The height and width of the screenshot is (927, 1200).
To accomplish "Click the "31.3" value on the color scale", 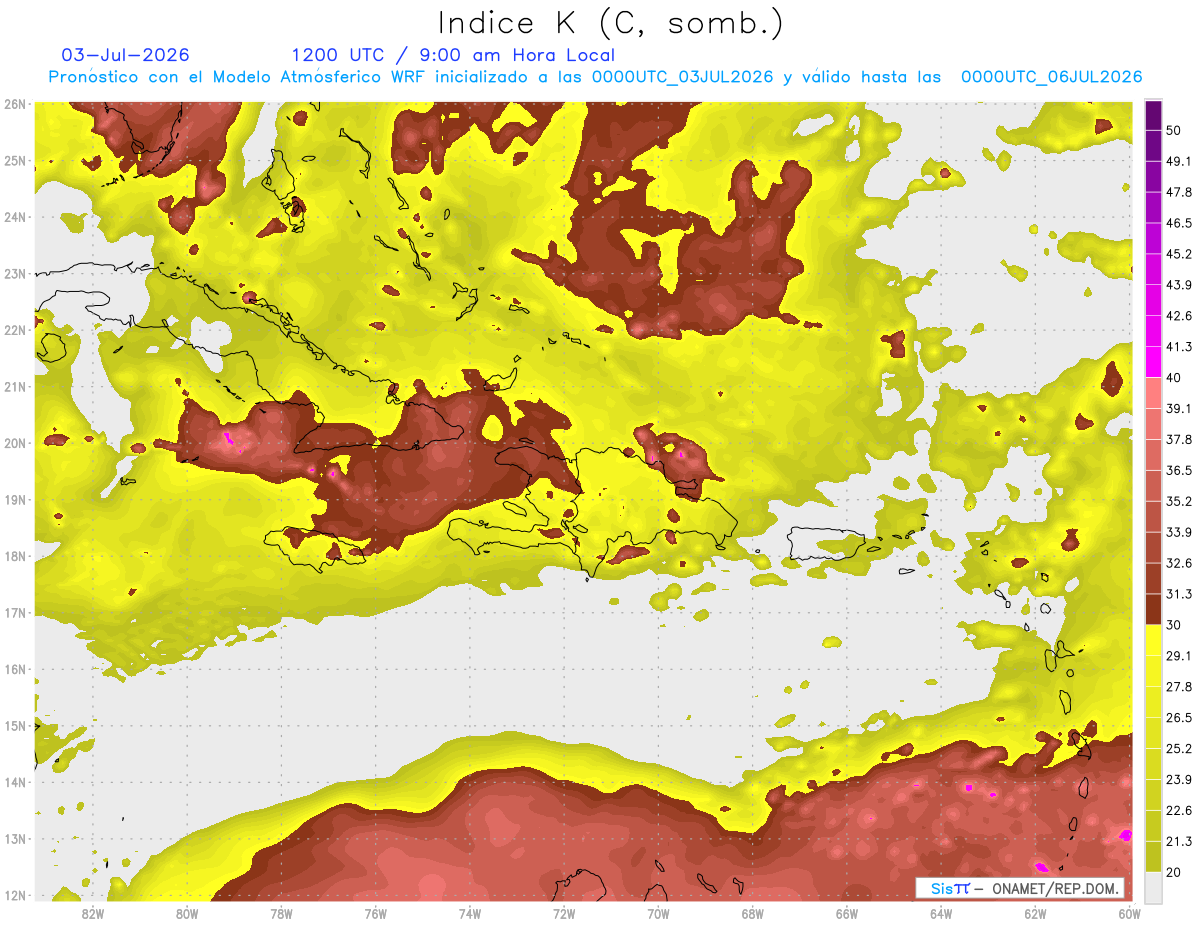I will point(1178,594).
